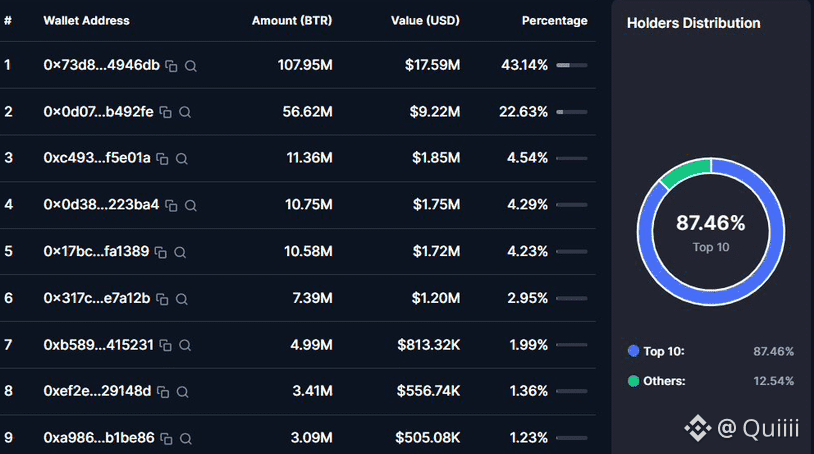814x454 pixels.
Task: Copy wallet address 0x73d8...4946db
Action: [171, 66]
